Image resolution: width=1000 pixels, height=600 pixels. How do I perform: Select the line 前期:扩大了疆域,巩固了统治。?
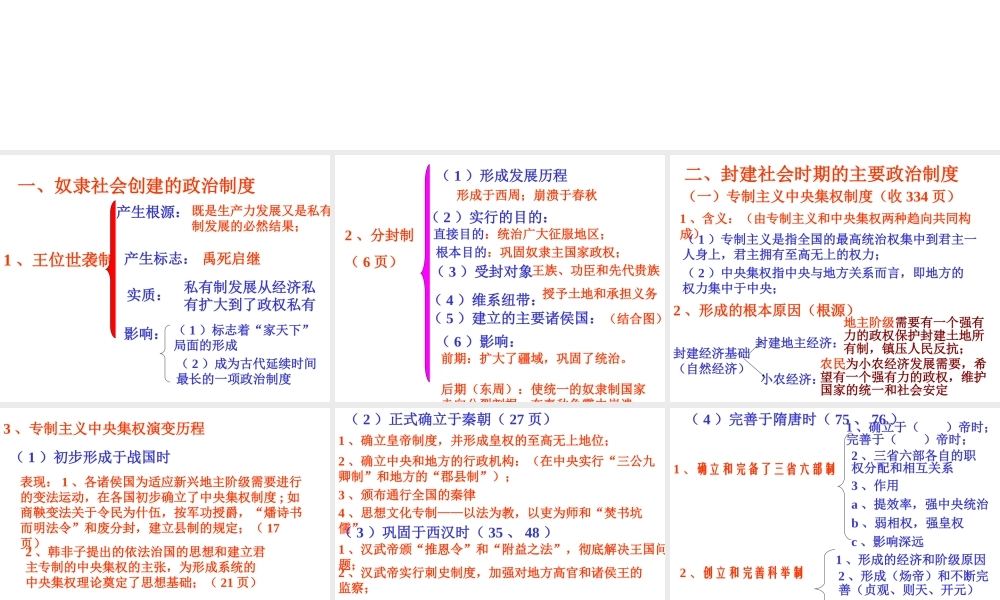[x=534, y=358]
